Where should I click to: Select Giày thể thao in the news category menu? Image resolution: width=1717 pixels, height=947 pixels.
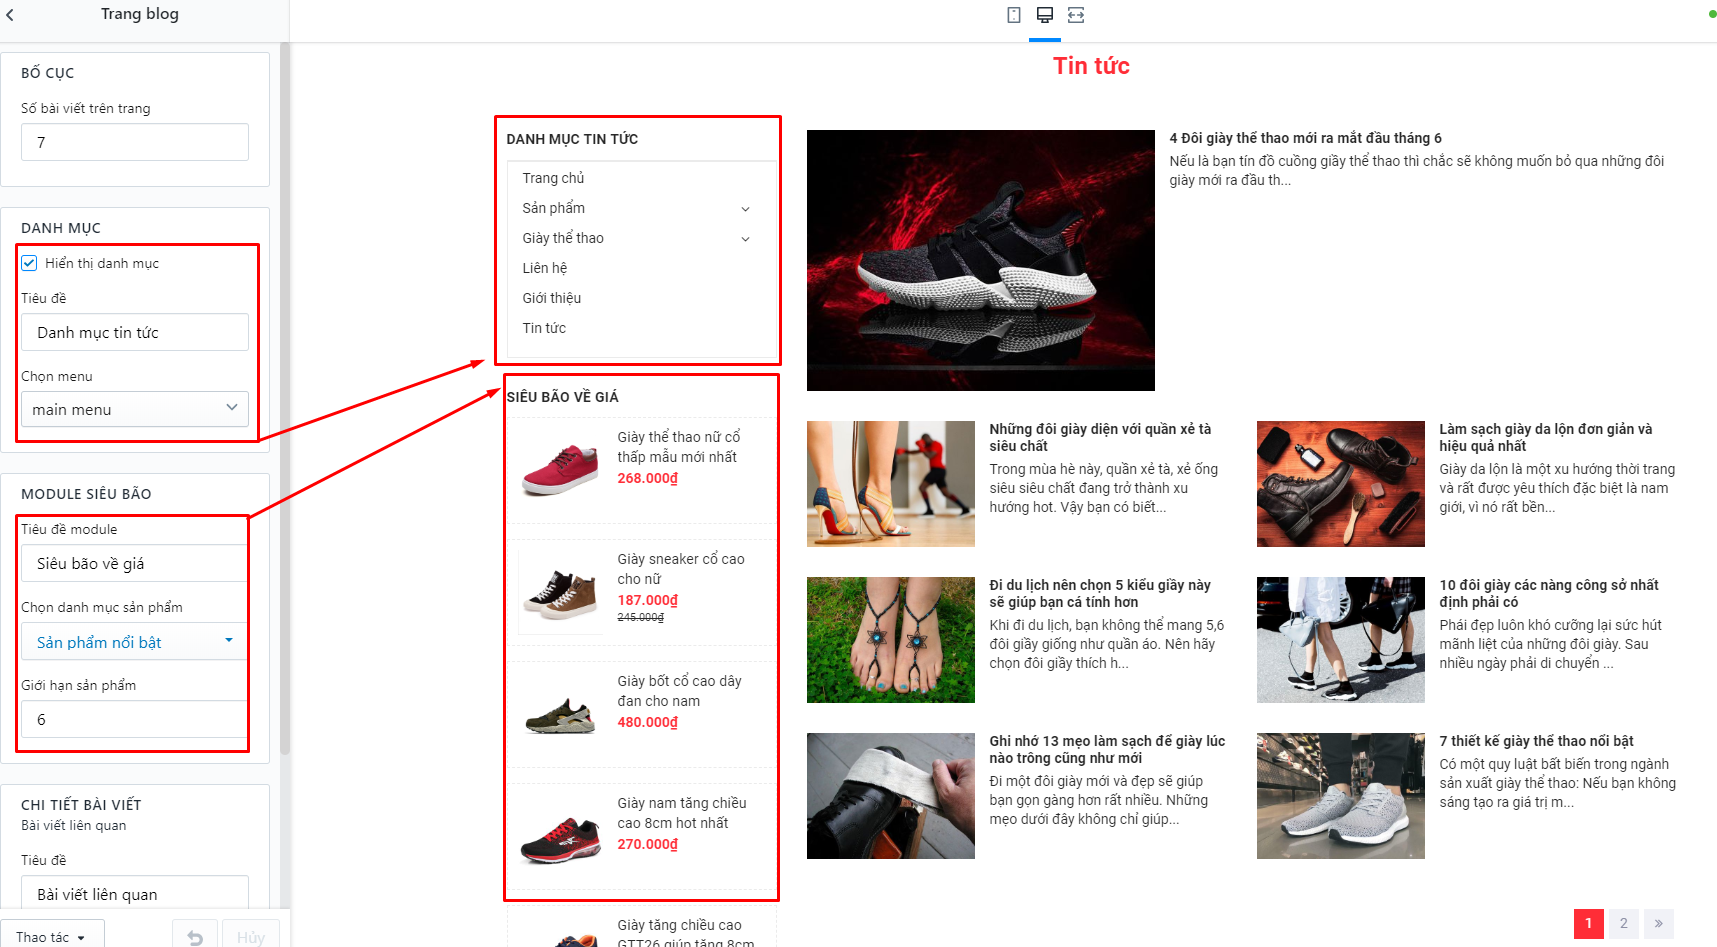point(563,238)
